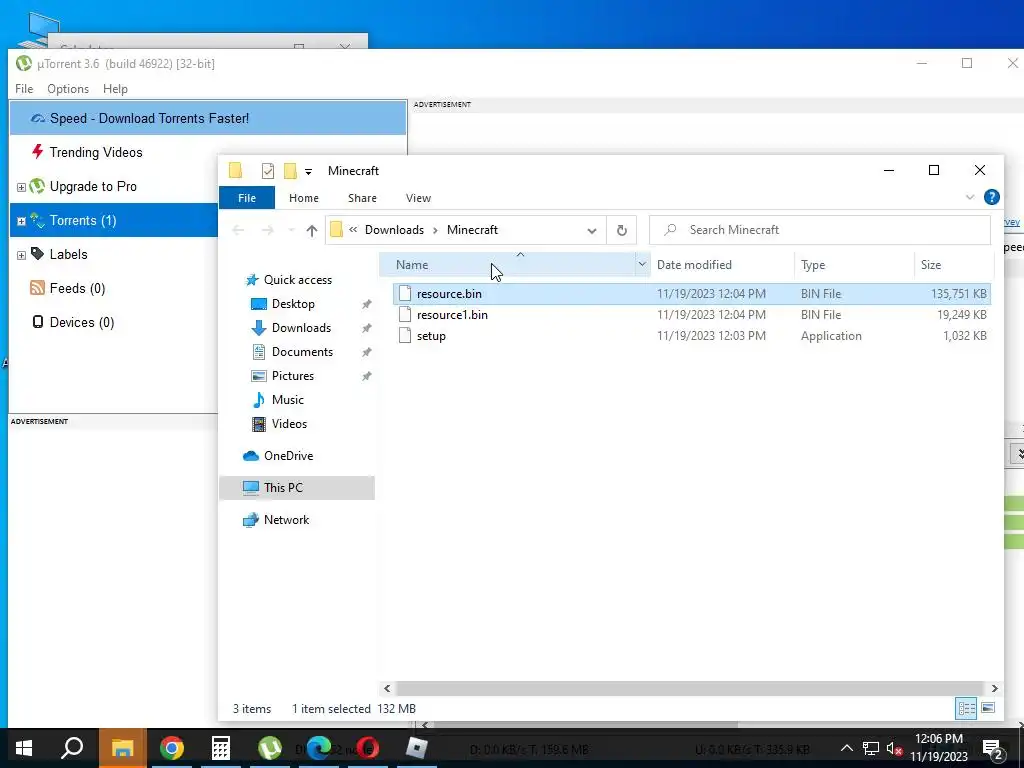
Task: Click the Quick Access Toolbar properties icon
Action: click(268, 171)
